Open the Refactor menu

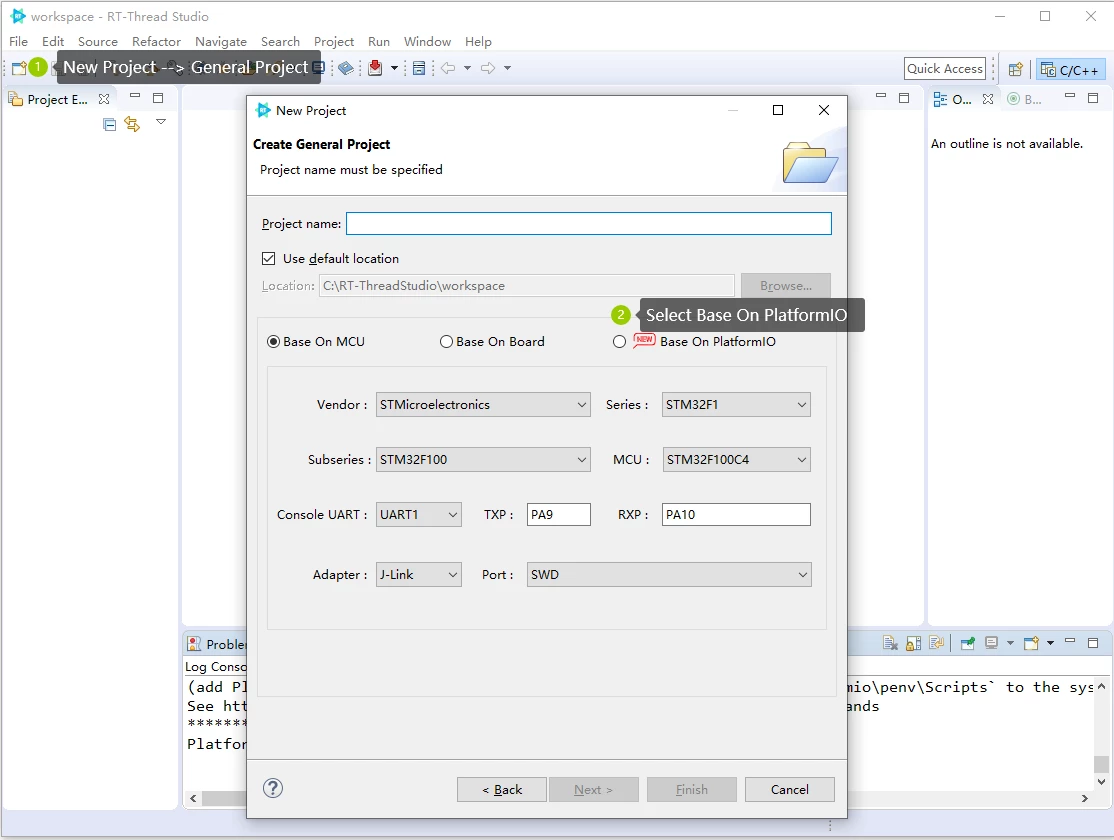[x=156, y=42]
